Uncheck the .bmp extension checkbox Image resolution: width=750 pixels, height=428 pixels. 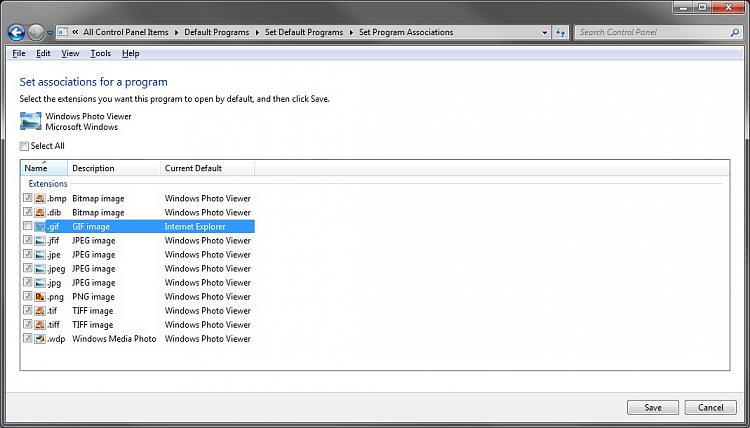point(28,198)
